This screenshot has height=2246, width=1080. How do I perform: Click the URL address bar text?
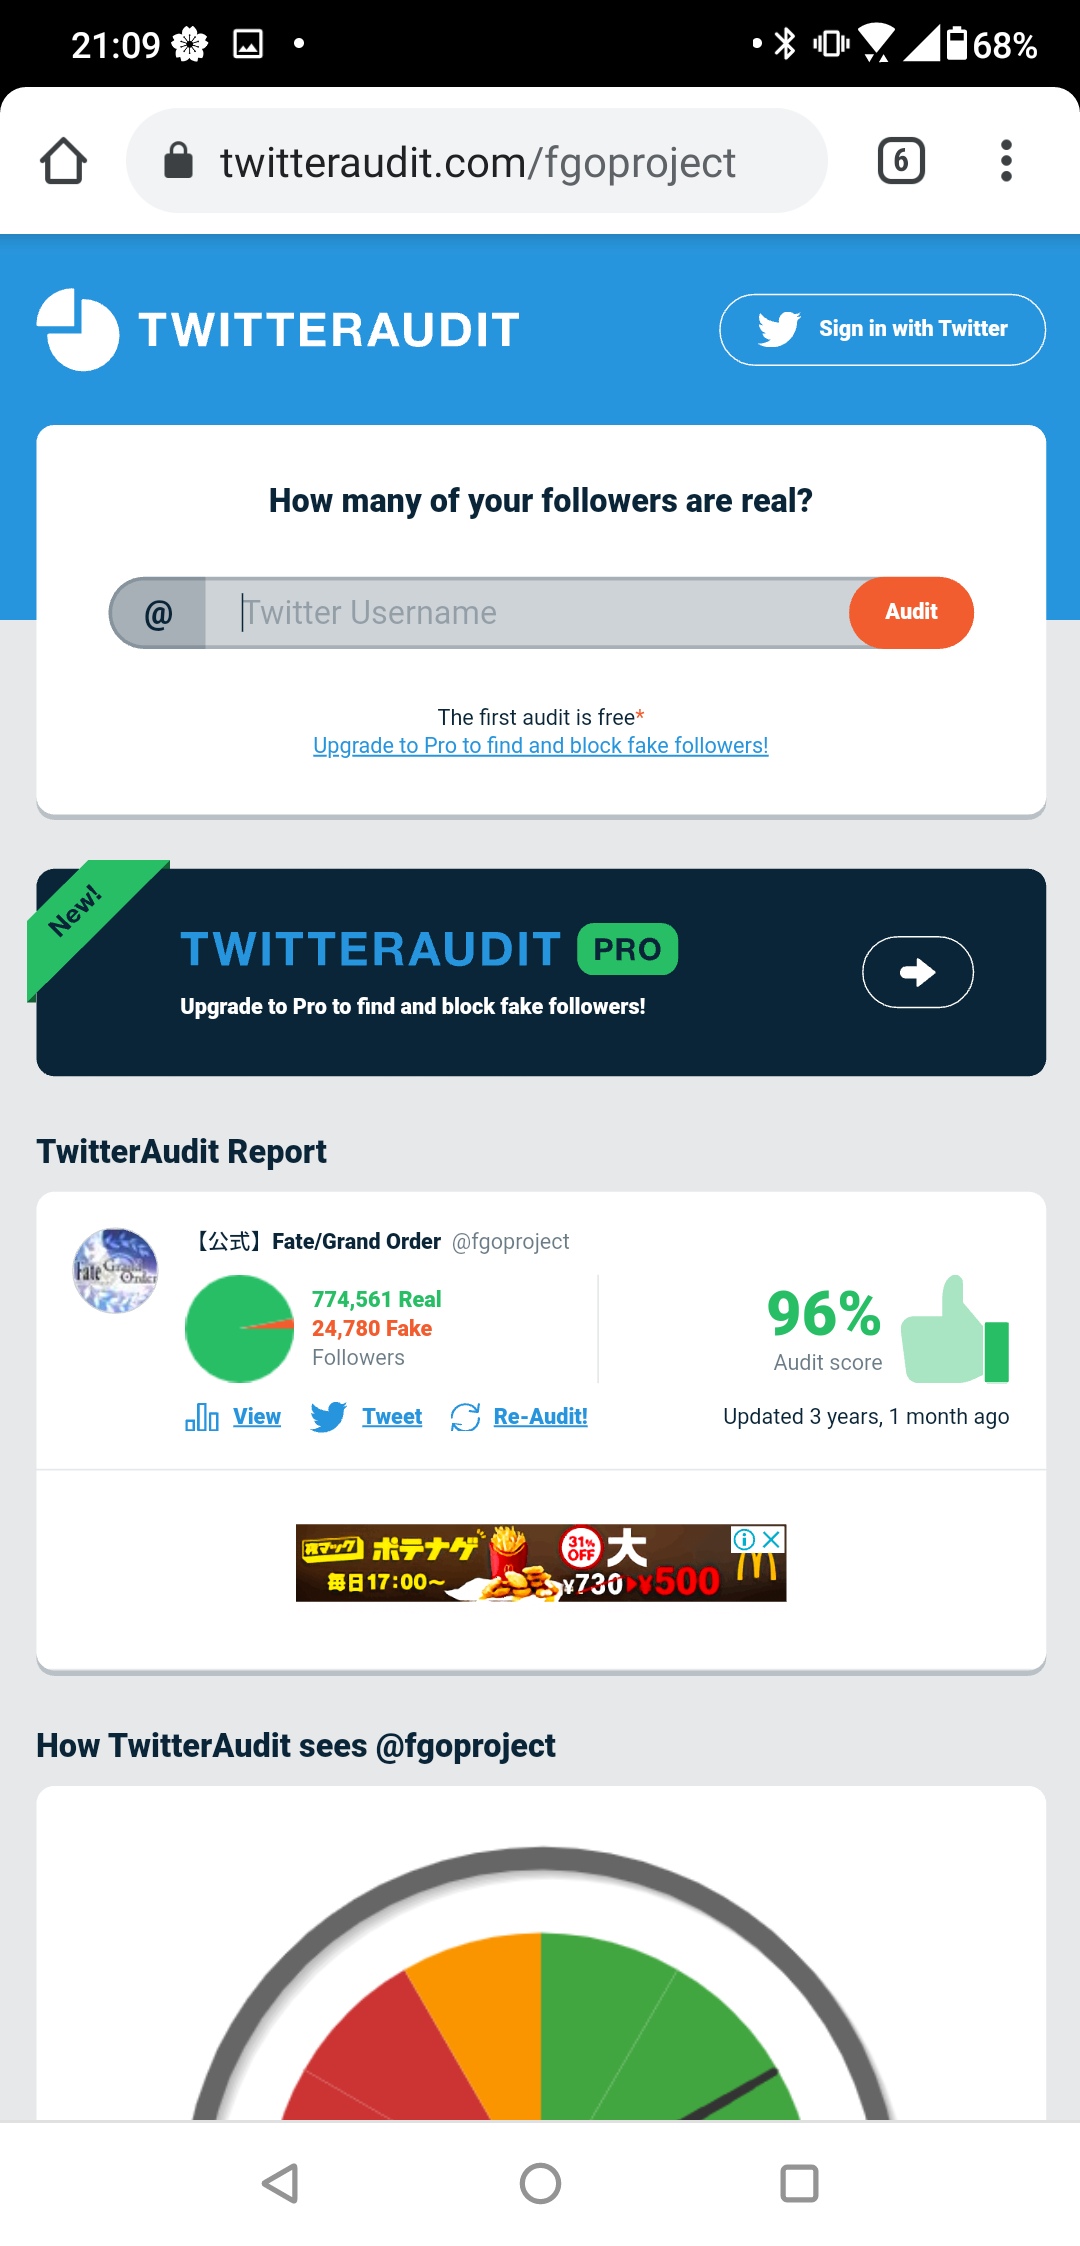(478, 162)
